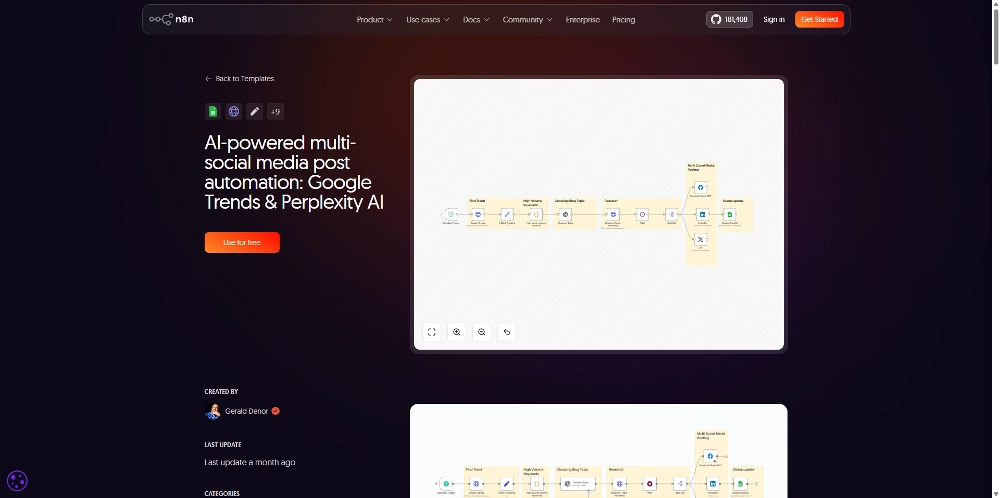Zoom out on the workflow canvas
Screen dimensions: 1000x498
[482, 332]
